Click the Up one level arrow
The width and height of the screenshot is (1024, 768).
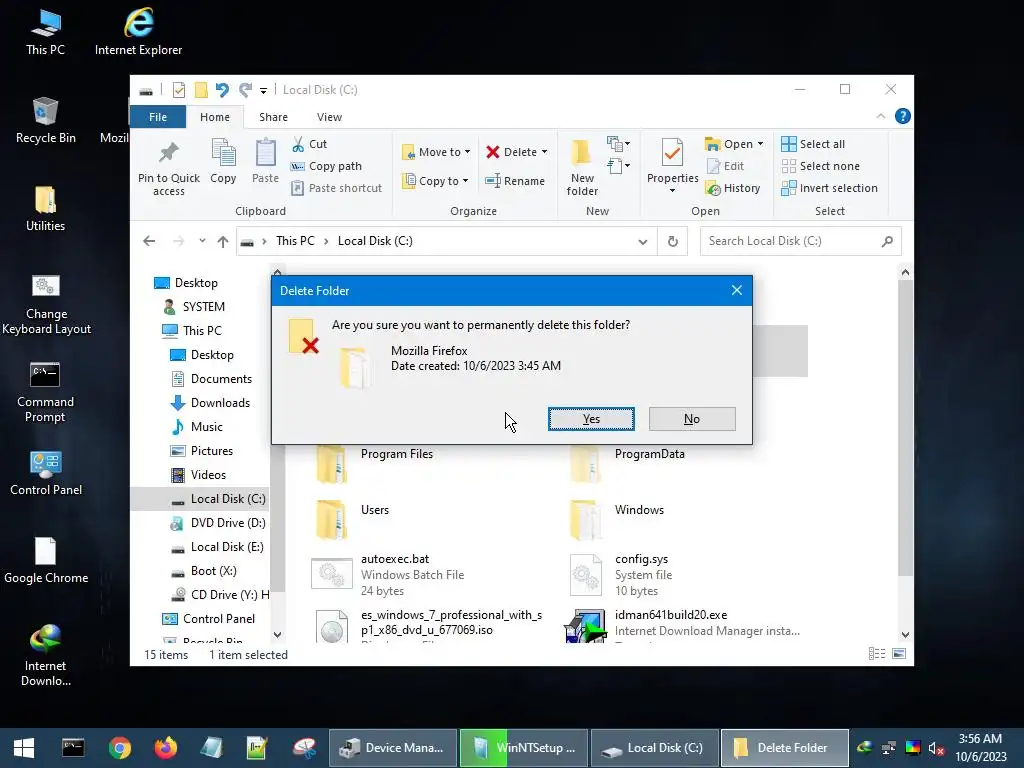tap(223, 242)
